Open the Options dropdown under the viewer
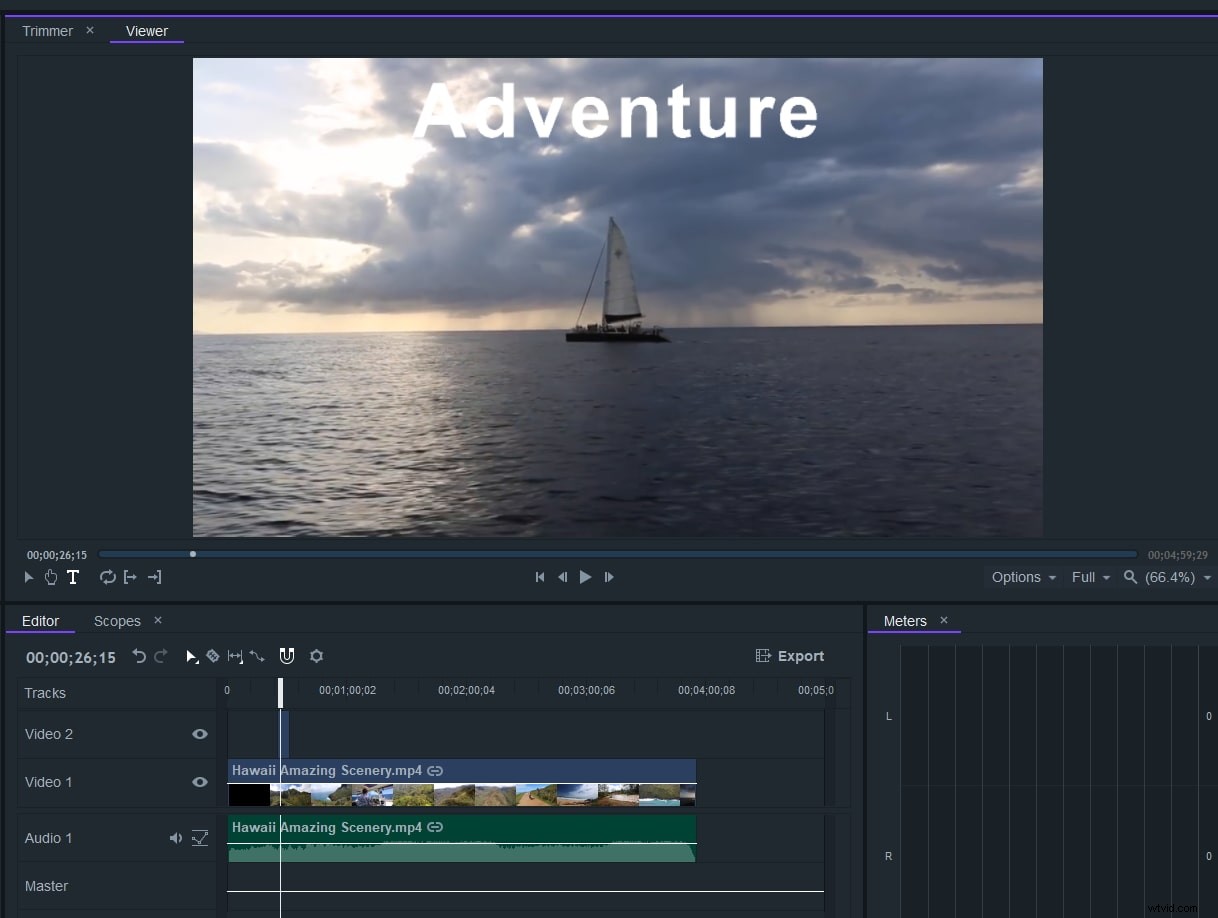1218x918 pixels. coord(1020,577)
